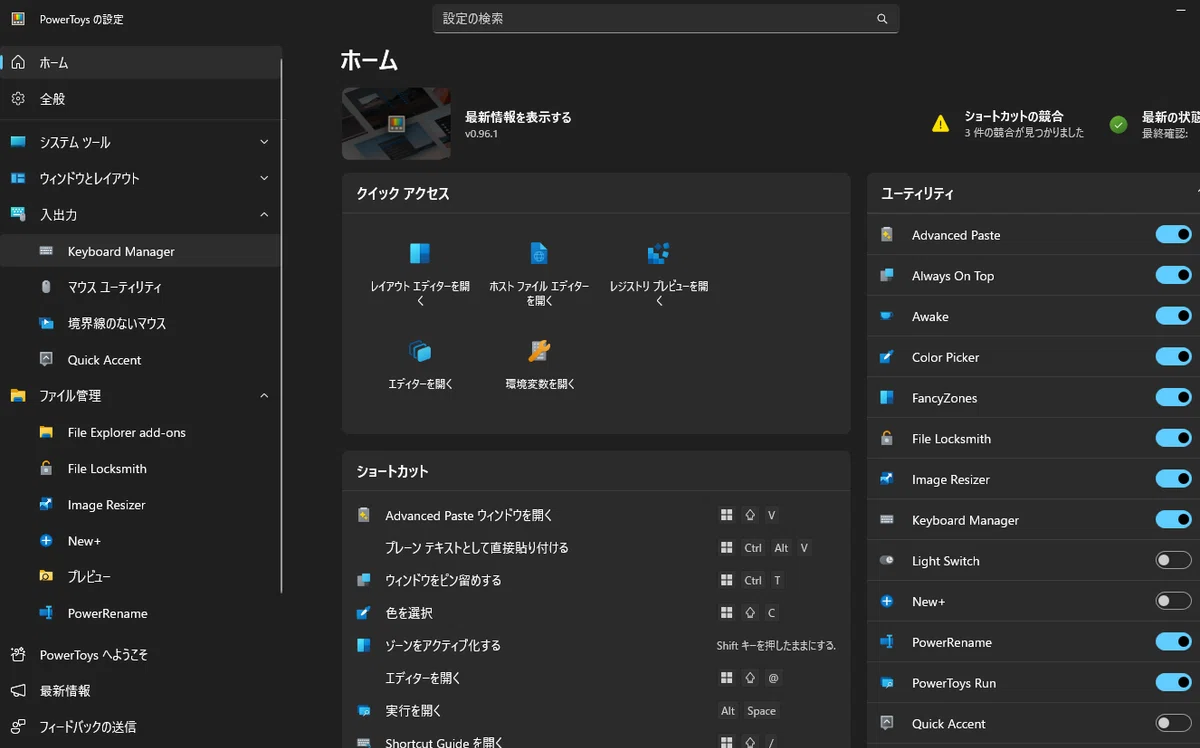This screenshot has width=1200, height=748.
Task: Click the v0.96.1 version text
Action: click(x=481, y=134)
